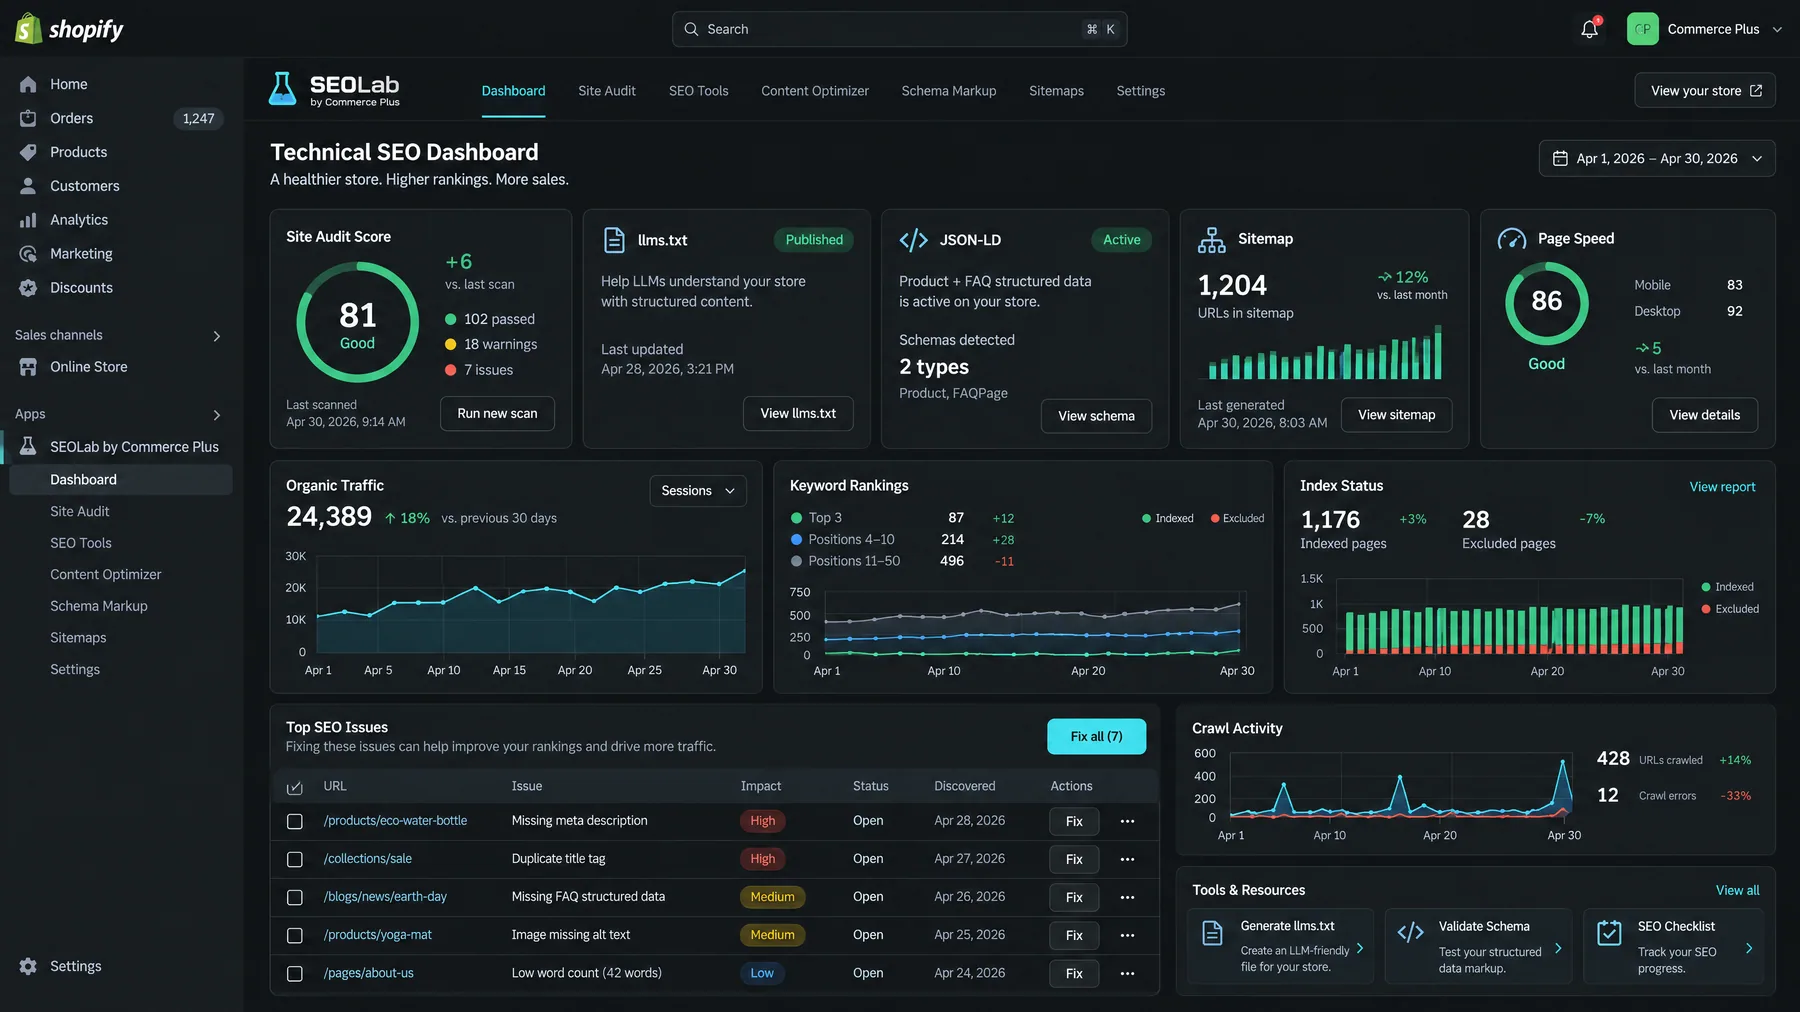
Task: Open Generate llms.txt resource chevron
Action: click(x=1360, y=948)
